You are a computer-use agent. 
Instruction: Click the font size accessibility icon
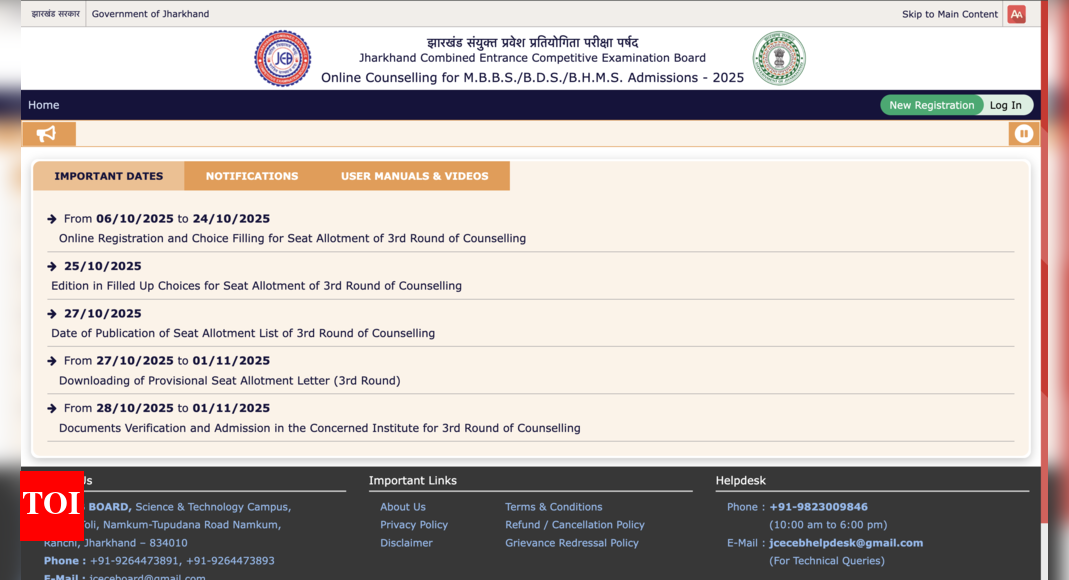click(1016, 14)
